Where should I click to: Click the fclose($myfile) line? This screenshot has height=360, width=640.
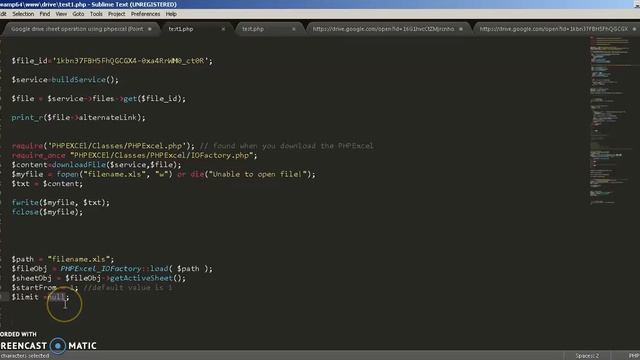tap(47, 212)
